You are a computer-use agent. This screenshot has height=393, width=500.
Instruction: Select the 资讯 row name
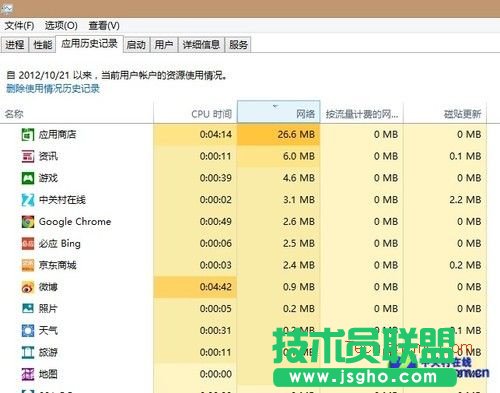[x=48, y=156]
